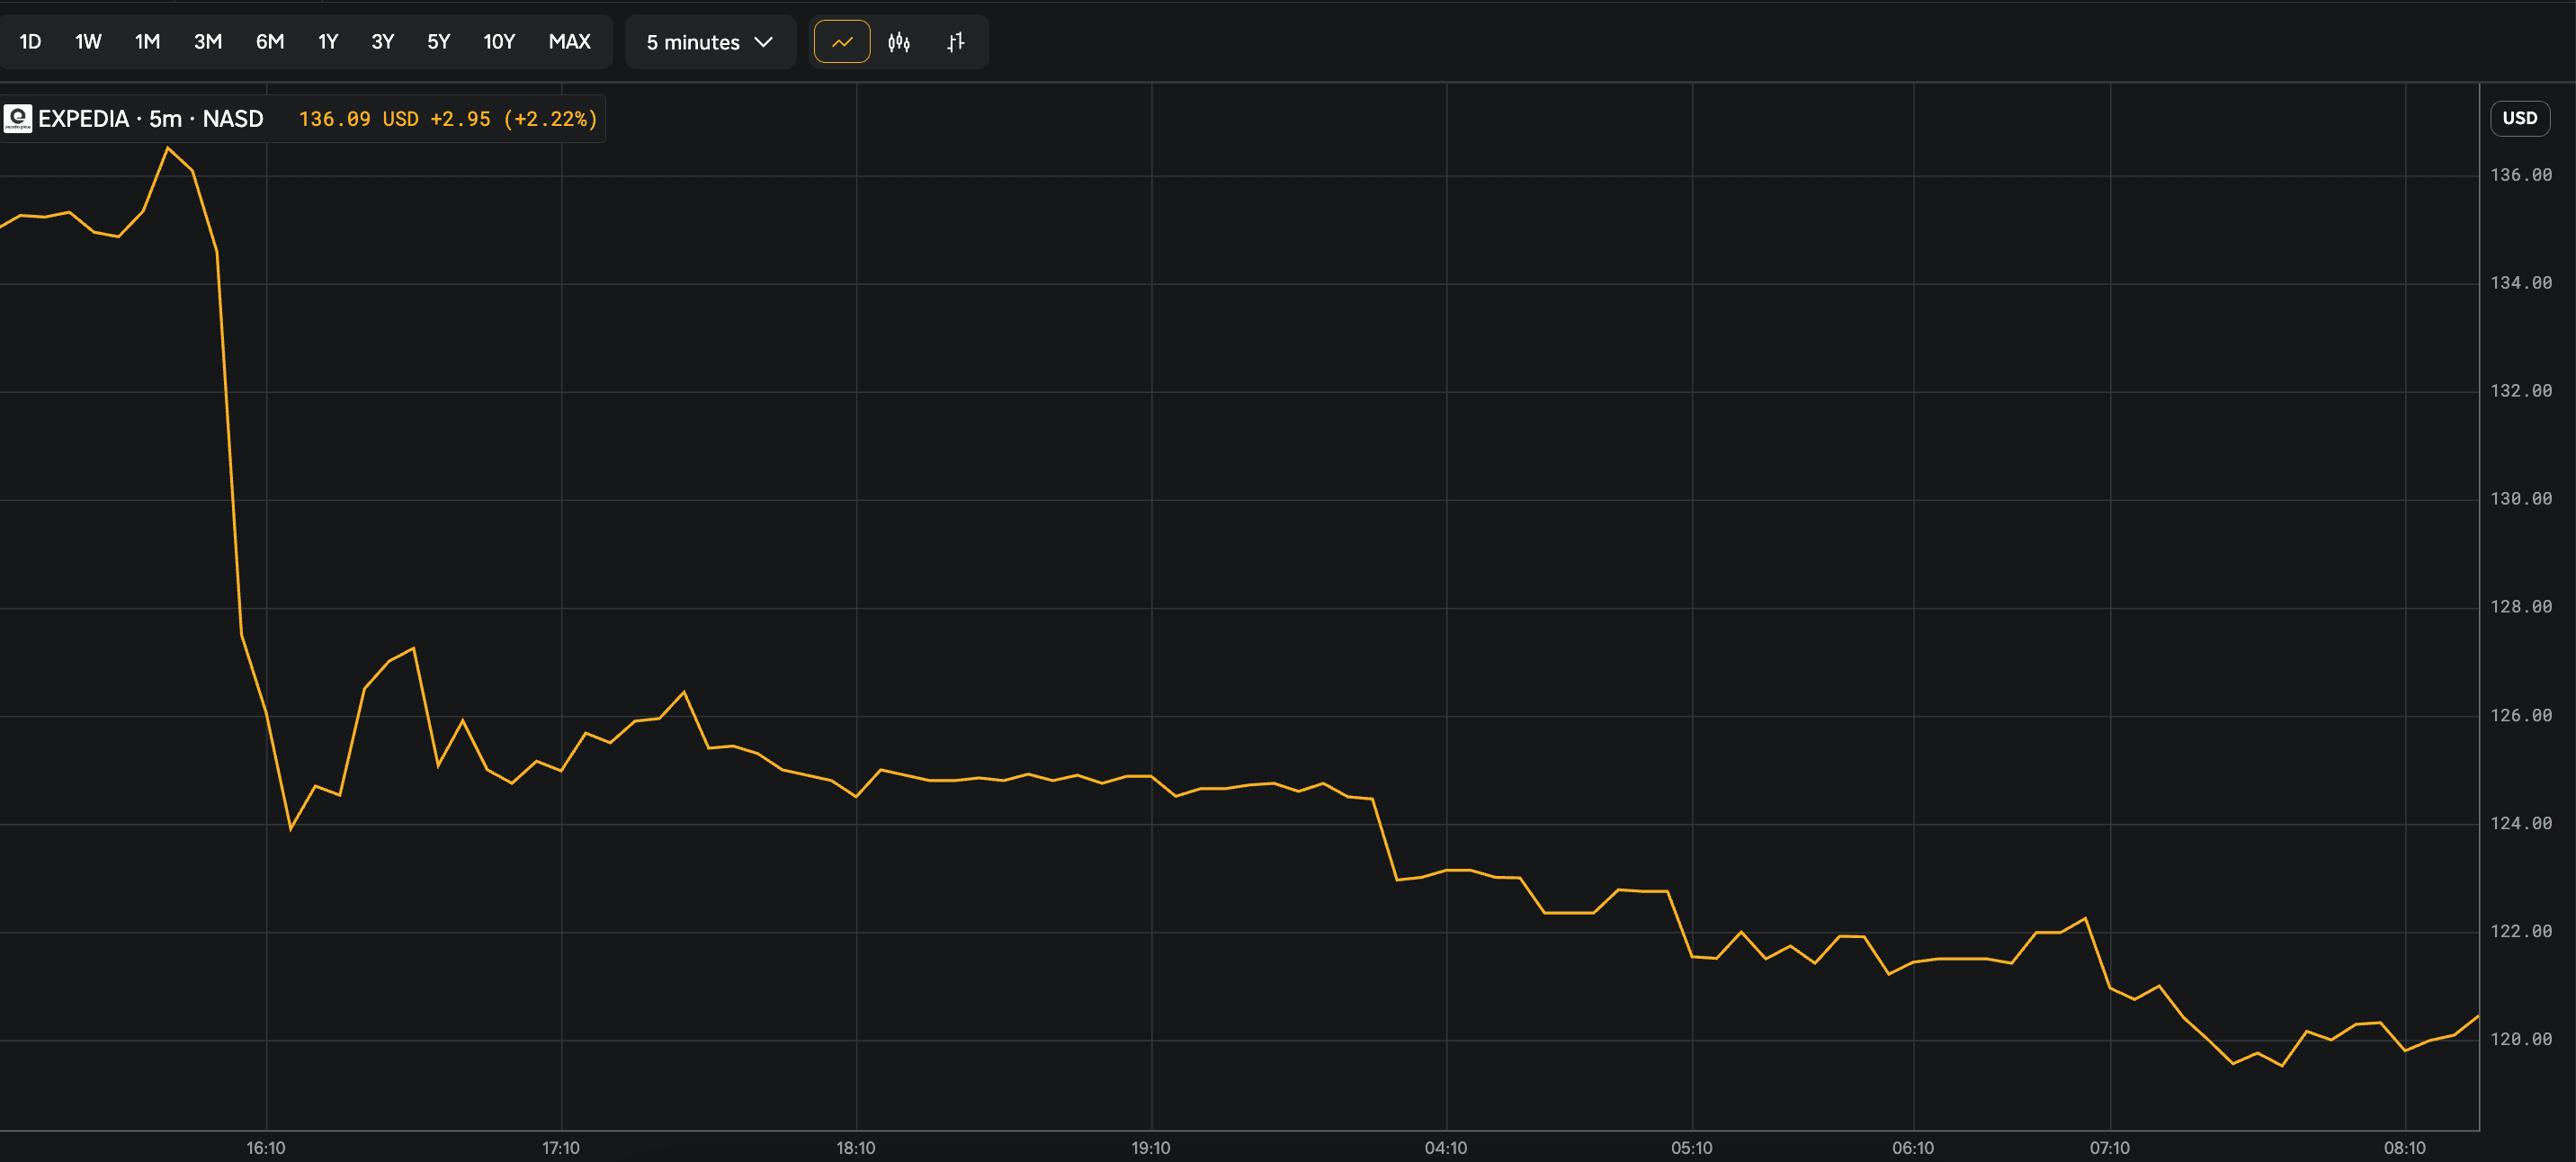Select the line chart style icon
Image resolution: width=2576 pixels, height=1162 pixels.
(x=842, y=42)
